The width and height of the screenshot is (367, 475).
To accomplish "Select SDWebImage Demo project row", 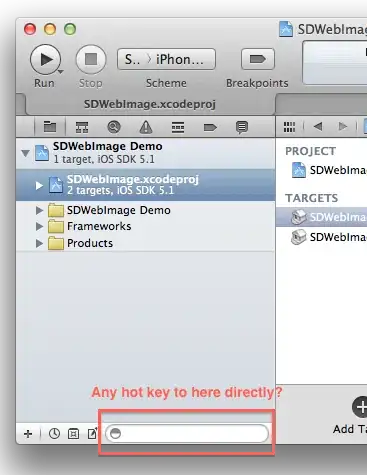I will [146, 153].
